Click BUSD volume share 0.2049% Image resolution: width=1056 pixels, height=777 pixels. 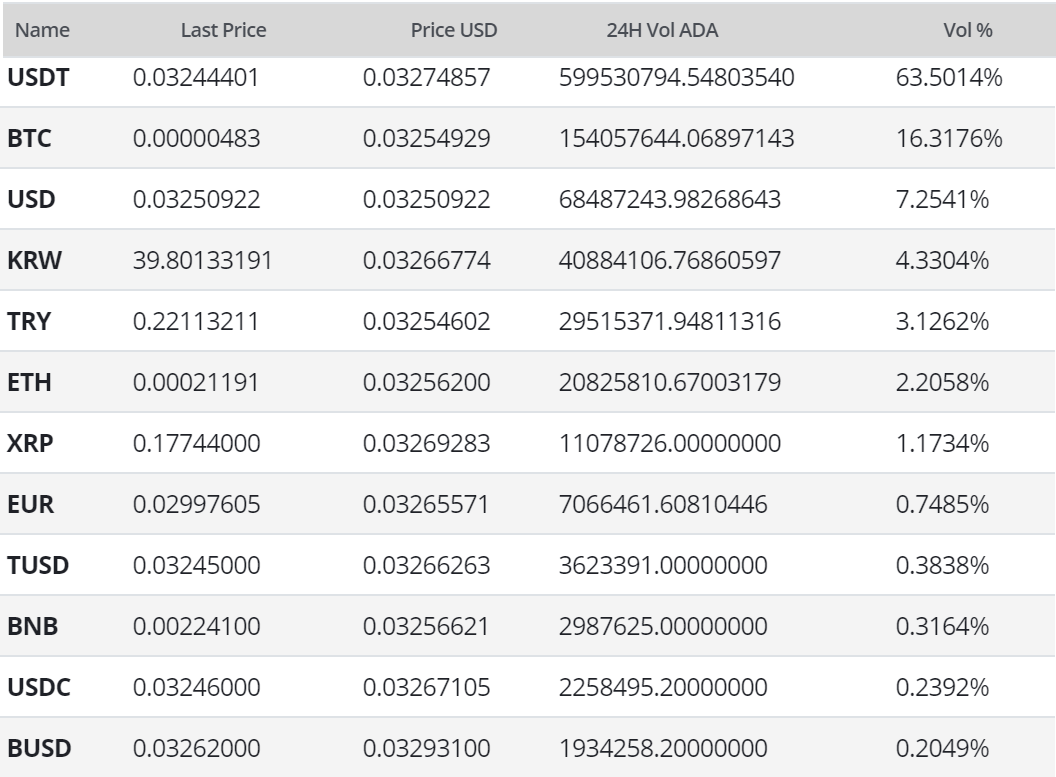pyautogui.click(x=942, y=748)
